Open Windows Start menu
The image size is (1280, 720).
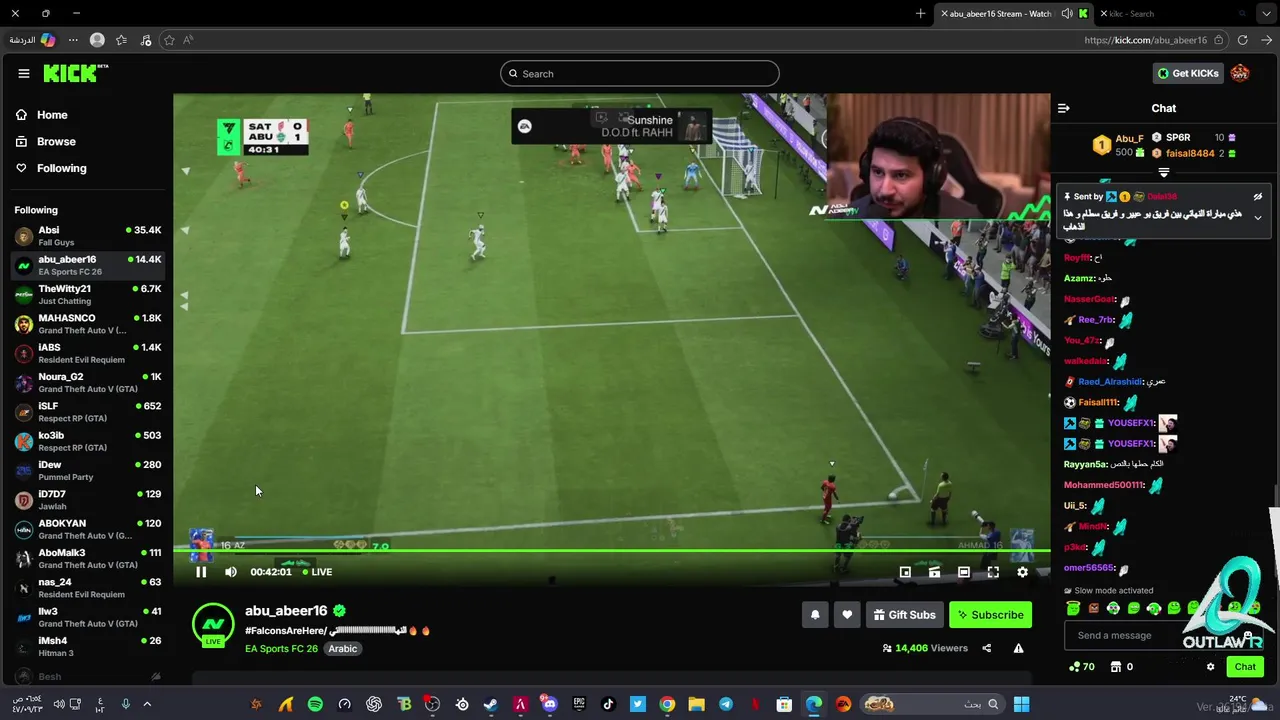[1021, 704]
